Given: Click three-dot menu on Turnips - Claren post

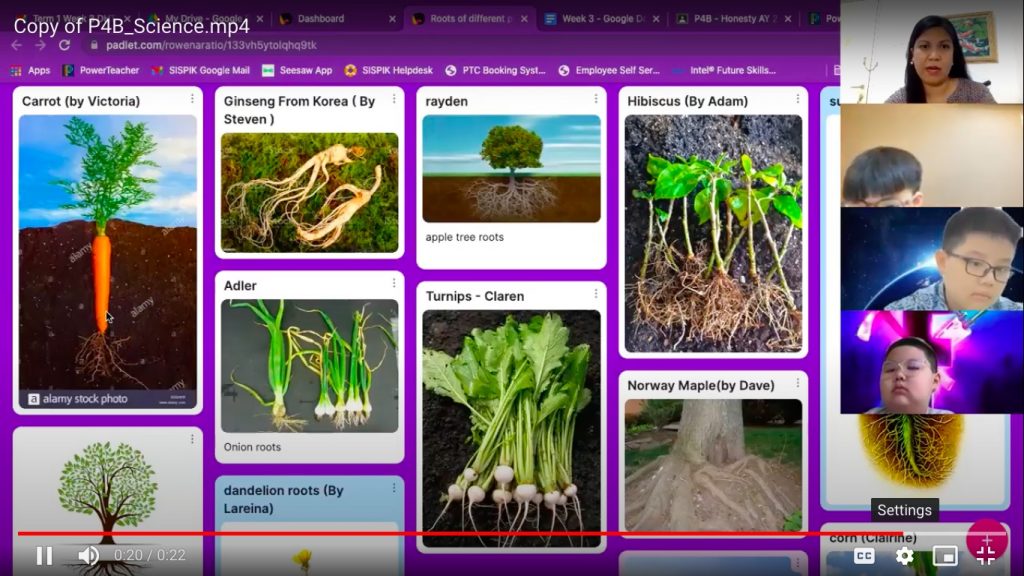Looking at the screenshot, I should pos(596,294).
